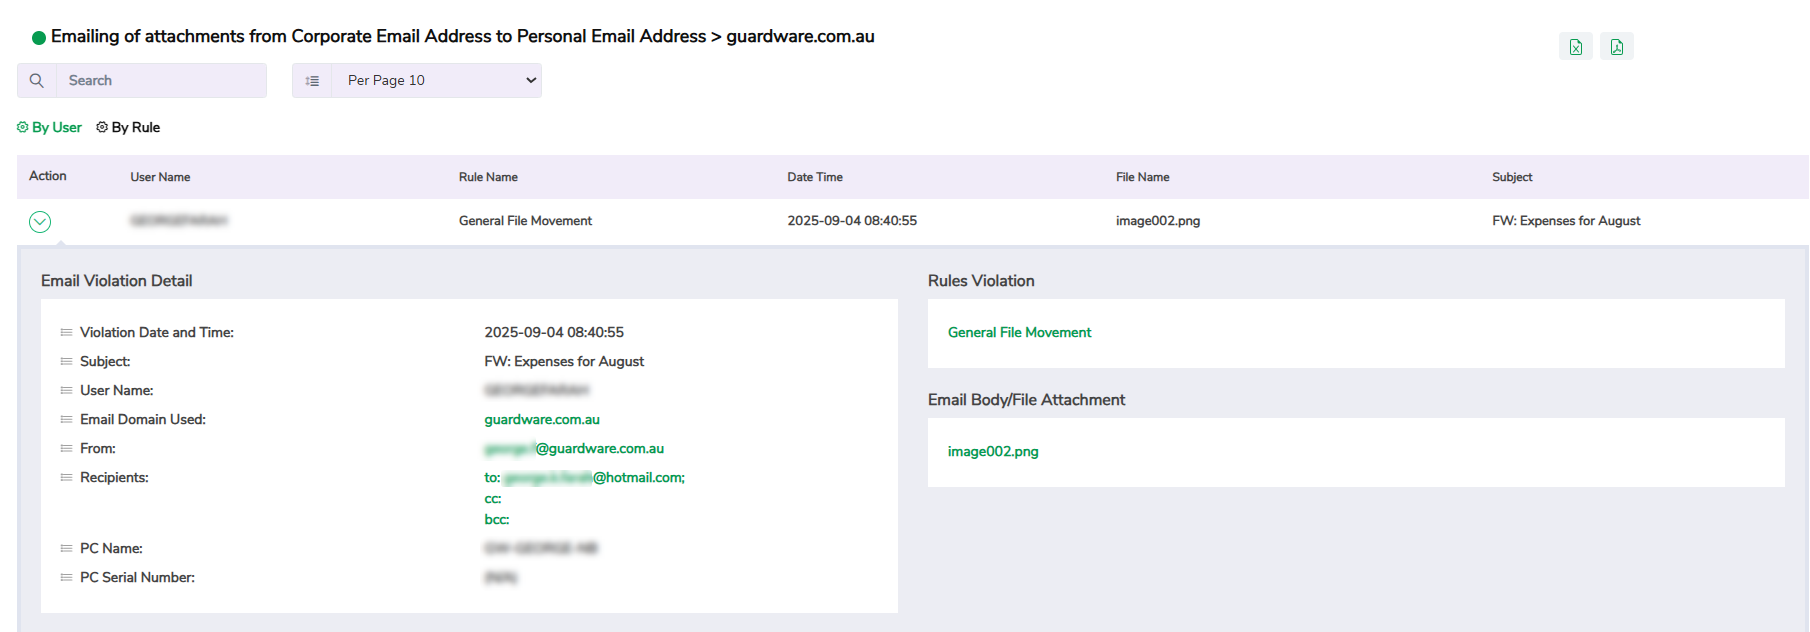This screenshot has width=1810, height=632.
Task: Click the gear icon next to By User
Action: tap(23, 127)
